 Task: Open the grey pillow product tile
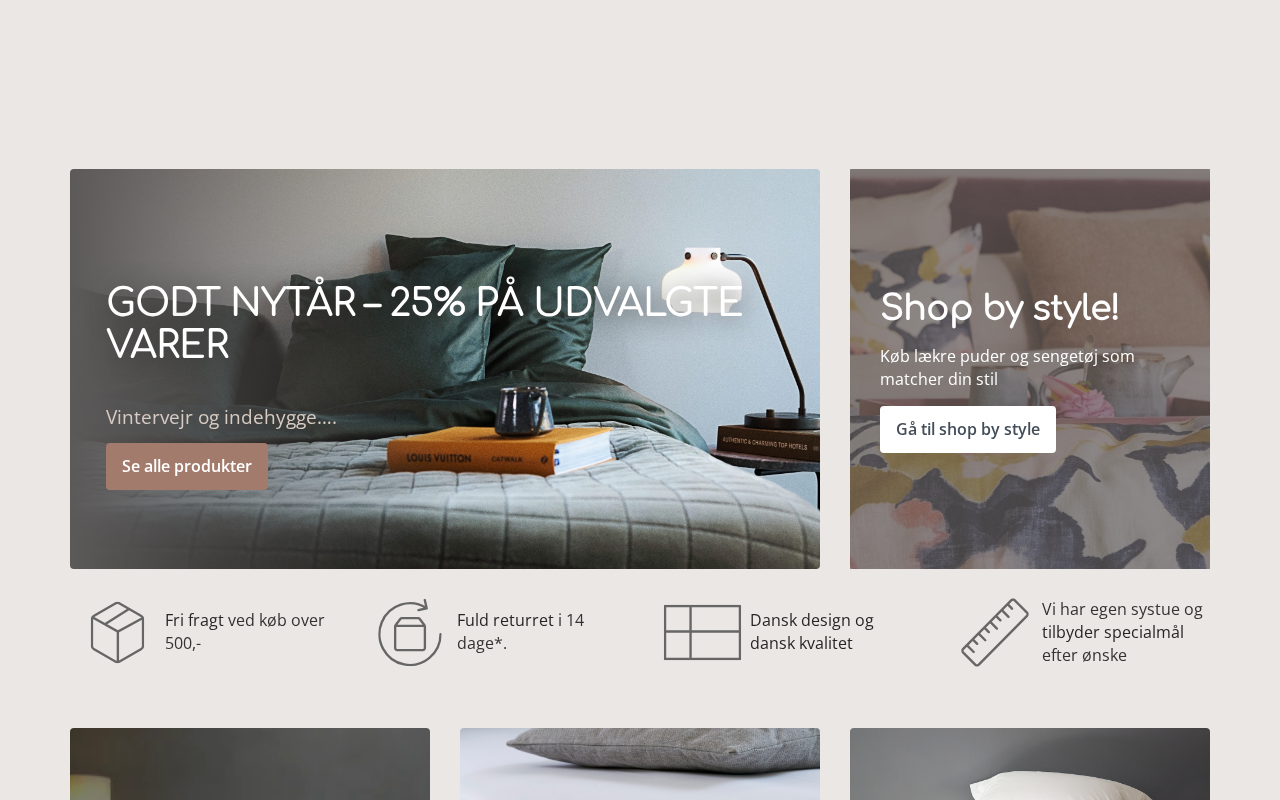coord(640,764)
